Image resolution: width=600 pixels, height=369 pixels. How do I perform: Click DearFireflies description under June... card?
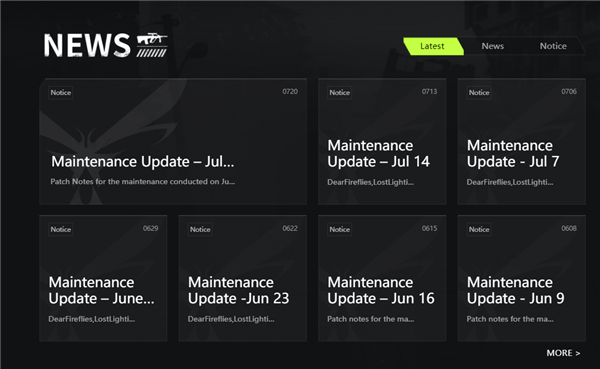tap(91, 319)
